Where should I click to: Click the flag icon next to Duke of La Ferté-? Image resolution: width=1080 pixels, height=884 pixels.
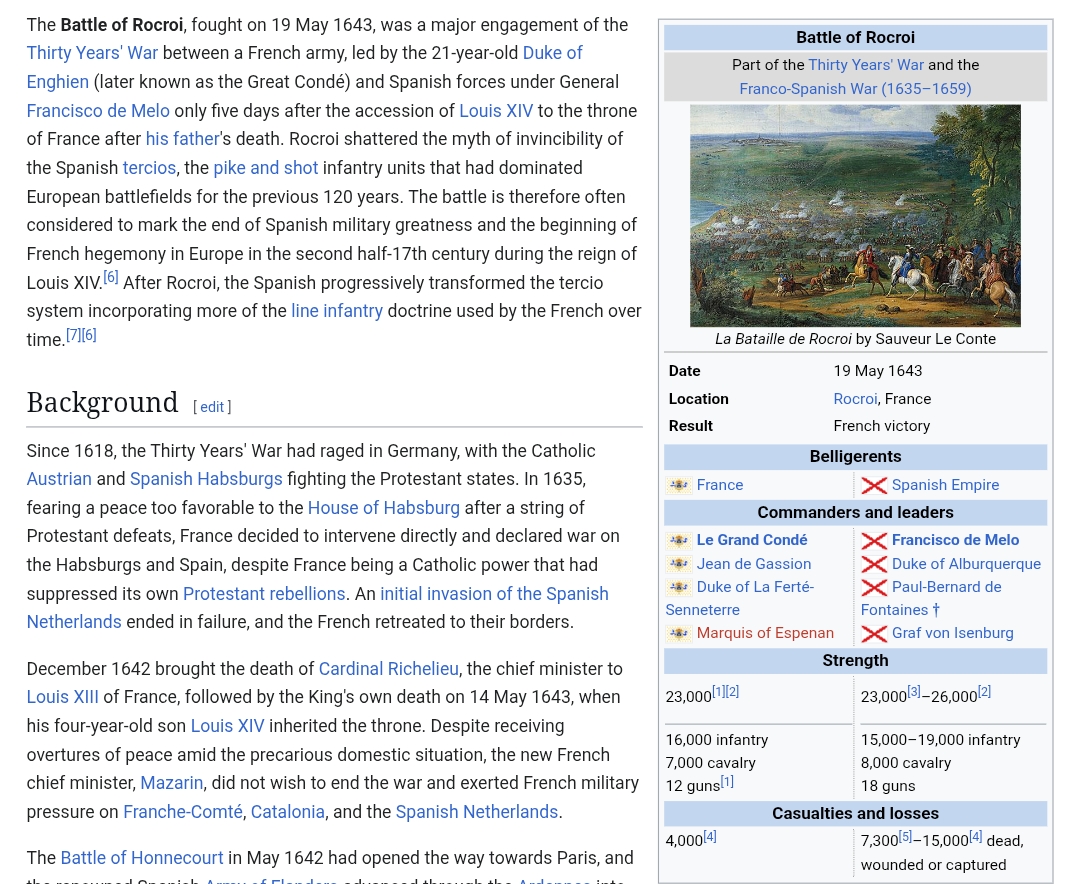678,587
